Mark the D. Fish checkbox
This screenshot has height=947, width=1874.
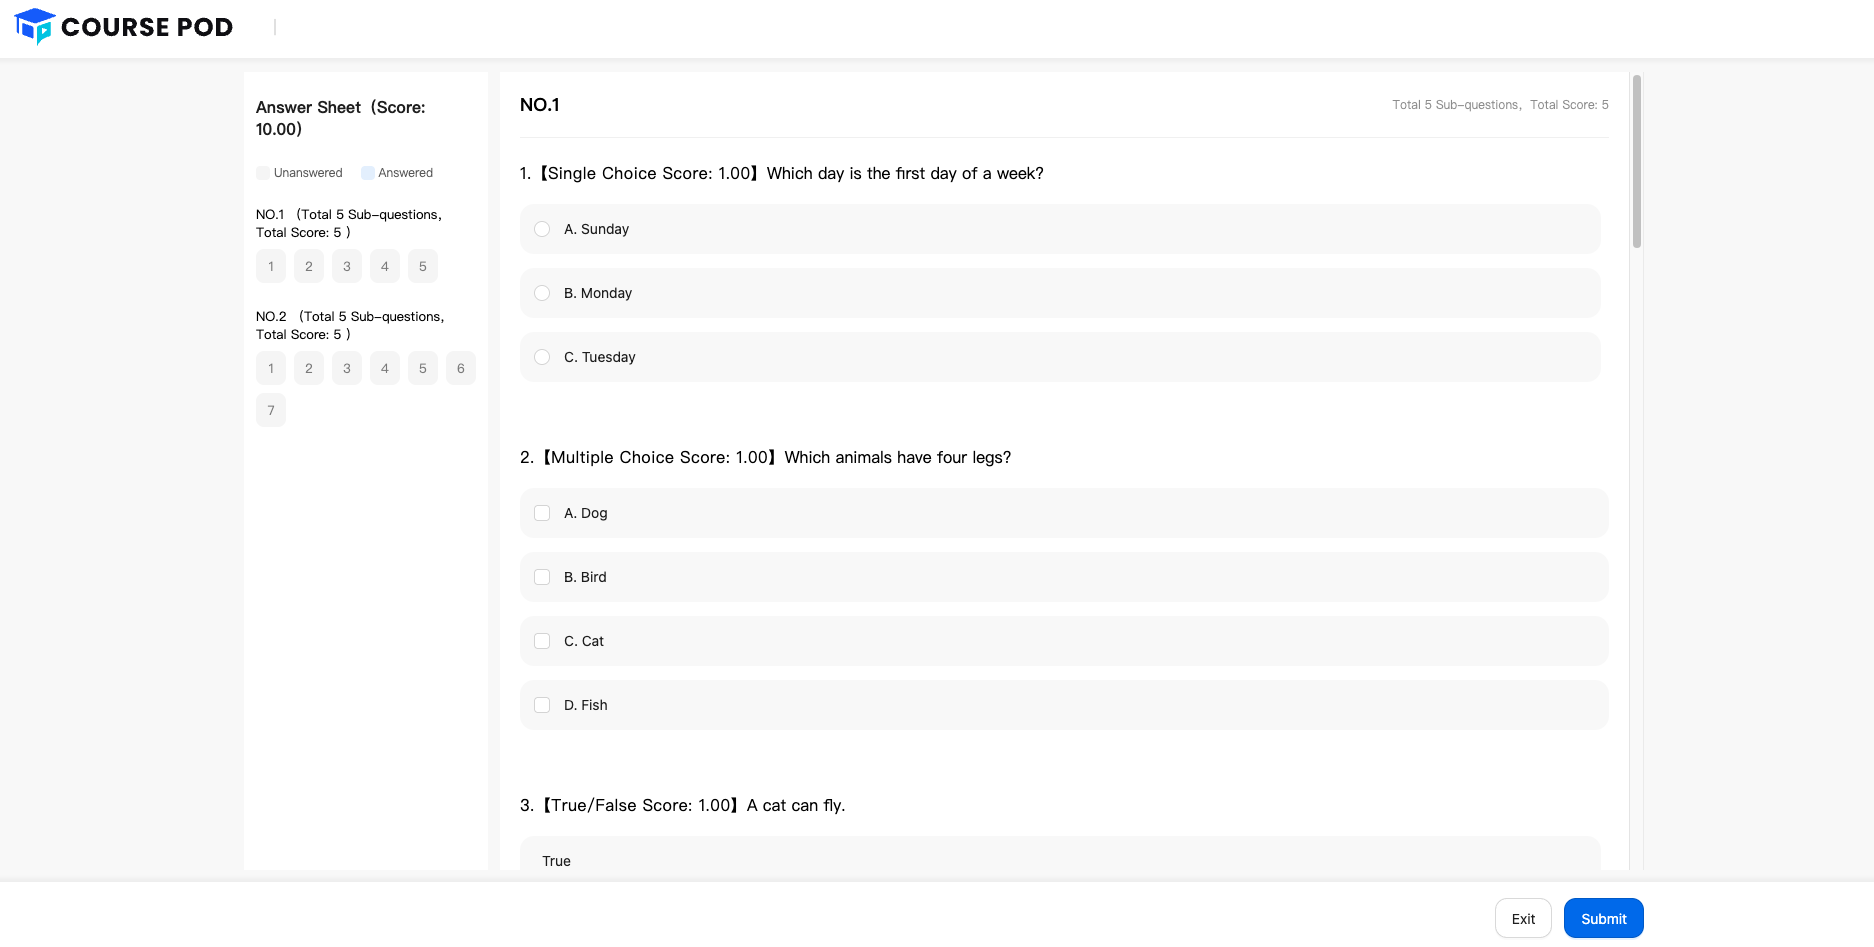(x=542, y=705)
